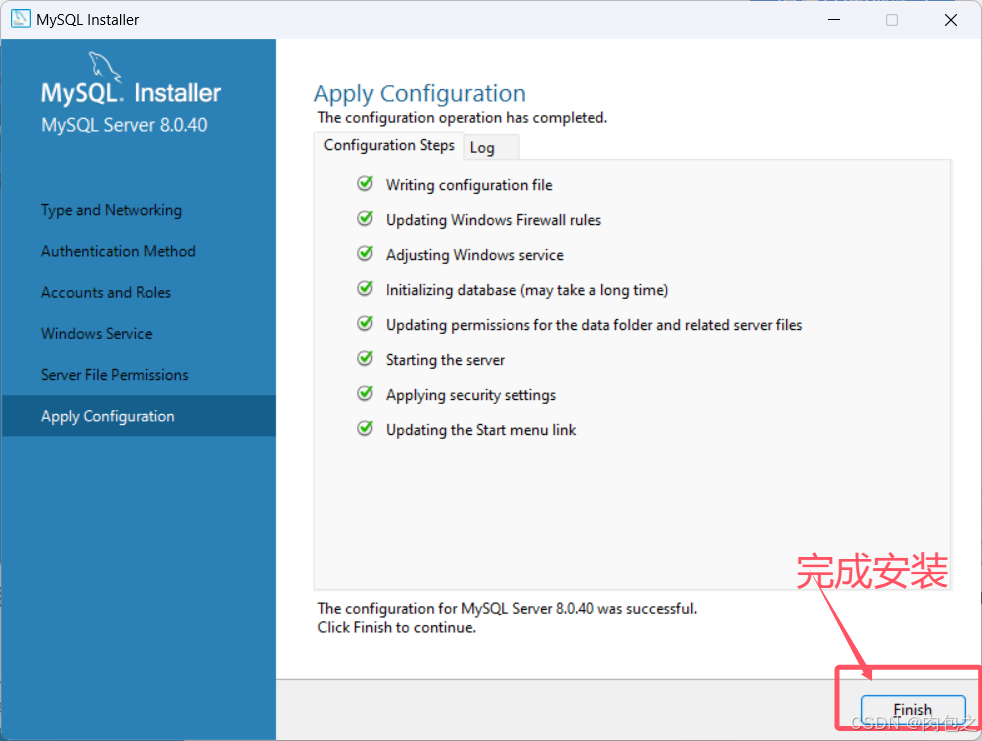
Task: Close the MySQL Installer window
Action: [x=951, y=20]
